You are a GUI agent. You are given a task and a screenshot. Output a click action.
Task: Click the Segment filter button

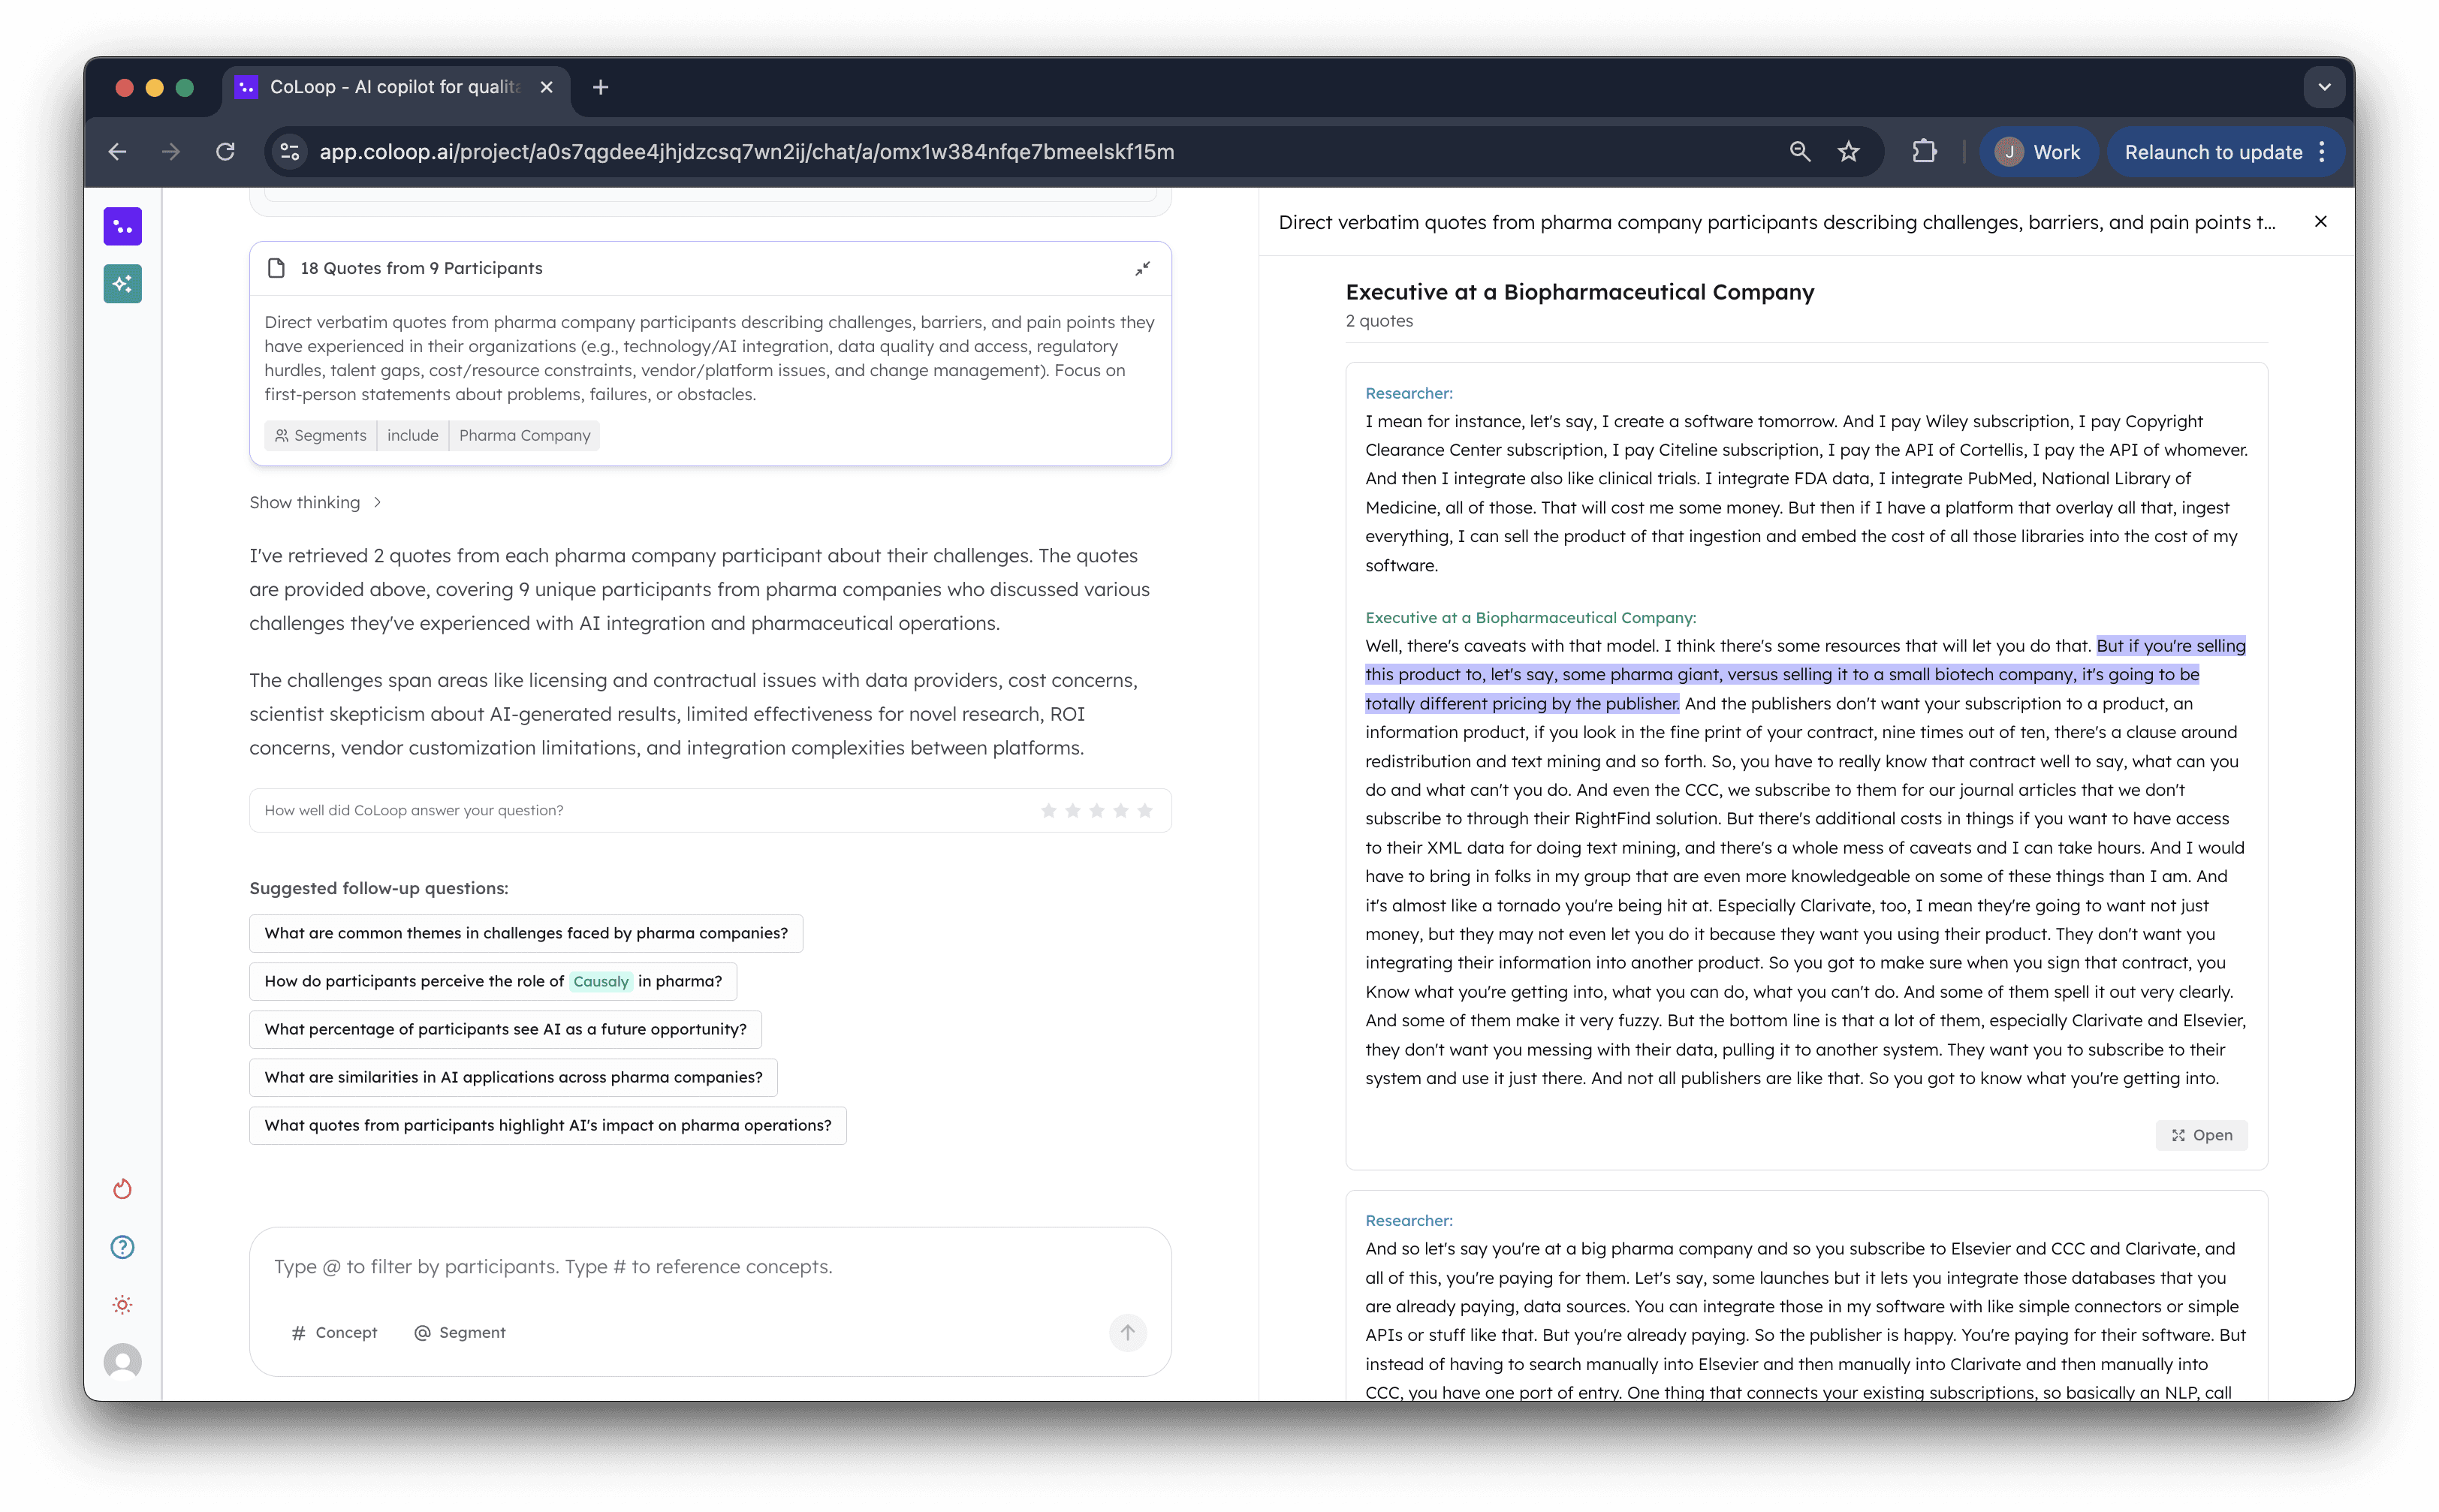(x=460, y=1332)
